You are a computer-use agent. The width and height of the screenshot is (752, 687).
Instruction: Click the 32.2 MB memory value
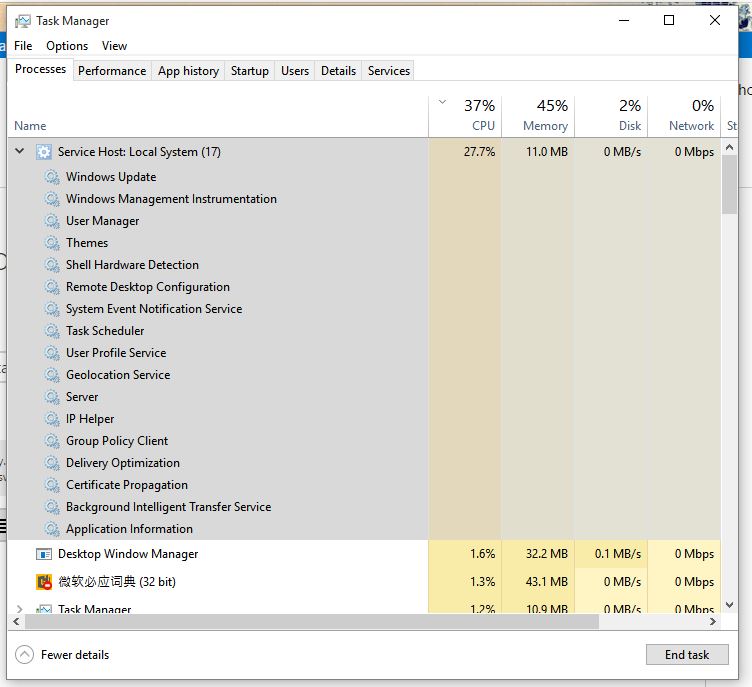[x=547, y=554]
